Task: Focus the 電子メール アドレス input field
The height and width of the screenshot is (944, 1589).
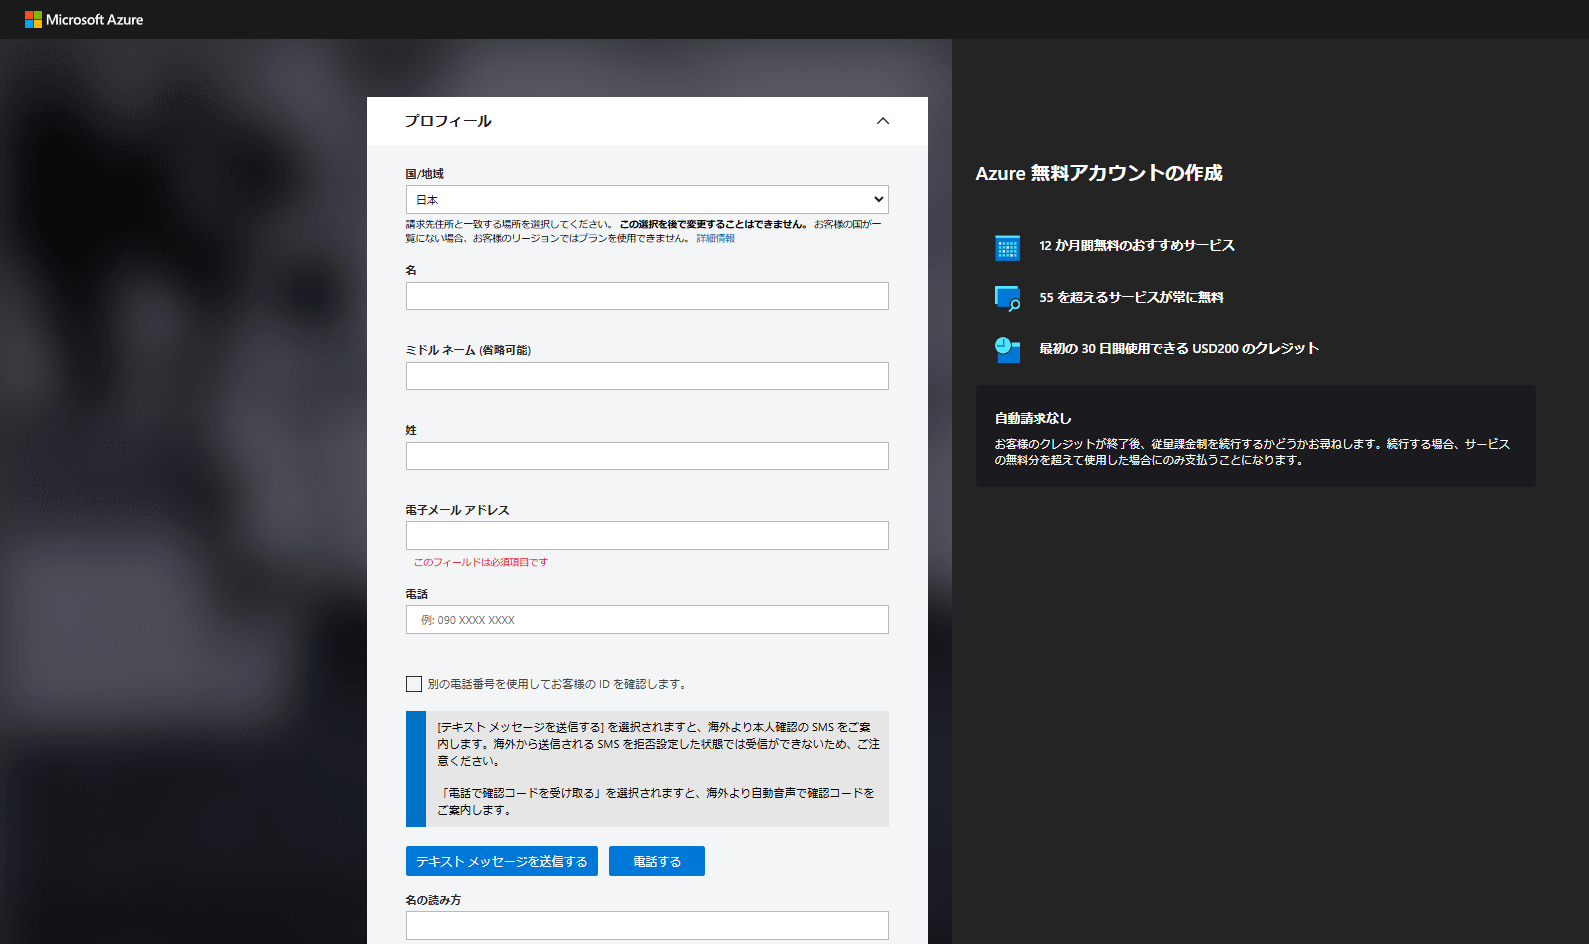Action: [647, 535]
